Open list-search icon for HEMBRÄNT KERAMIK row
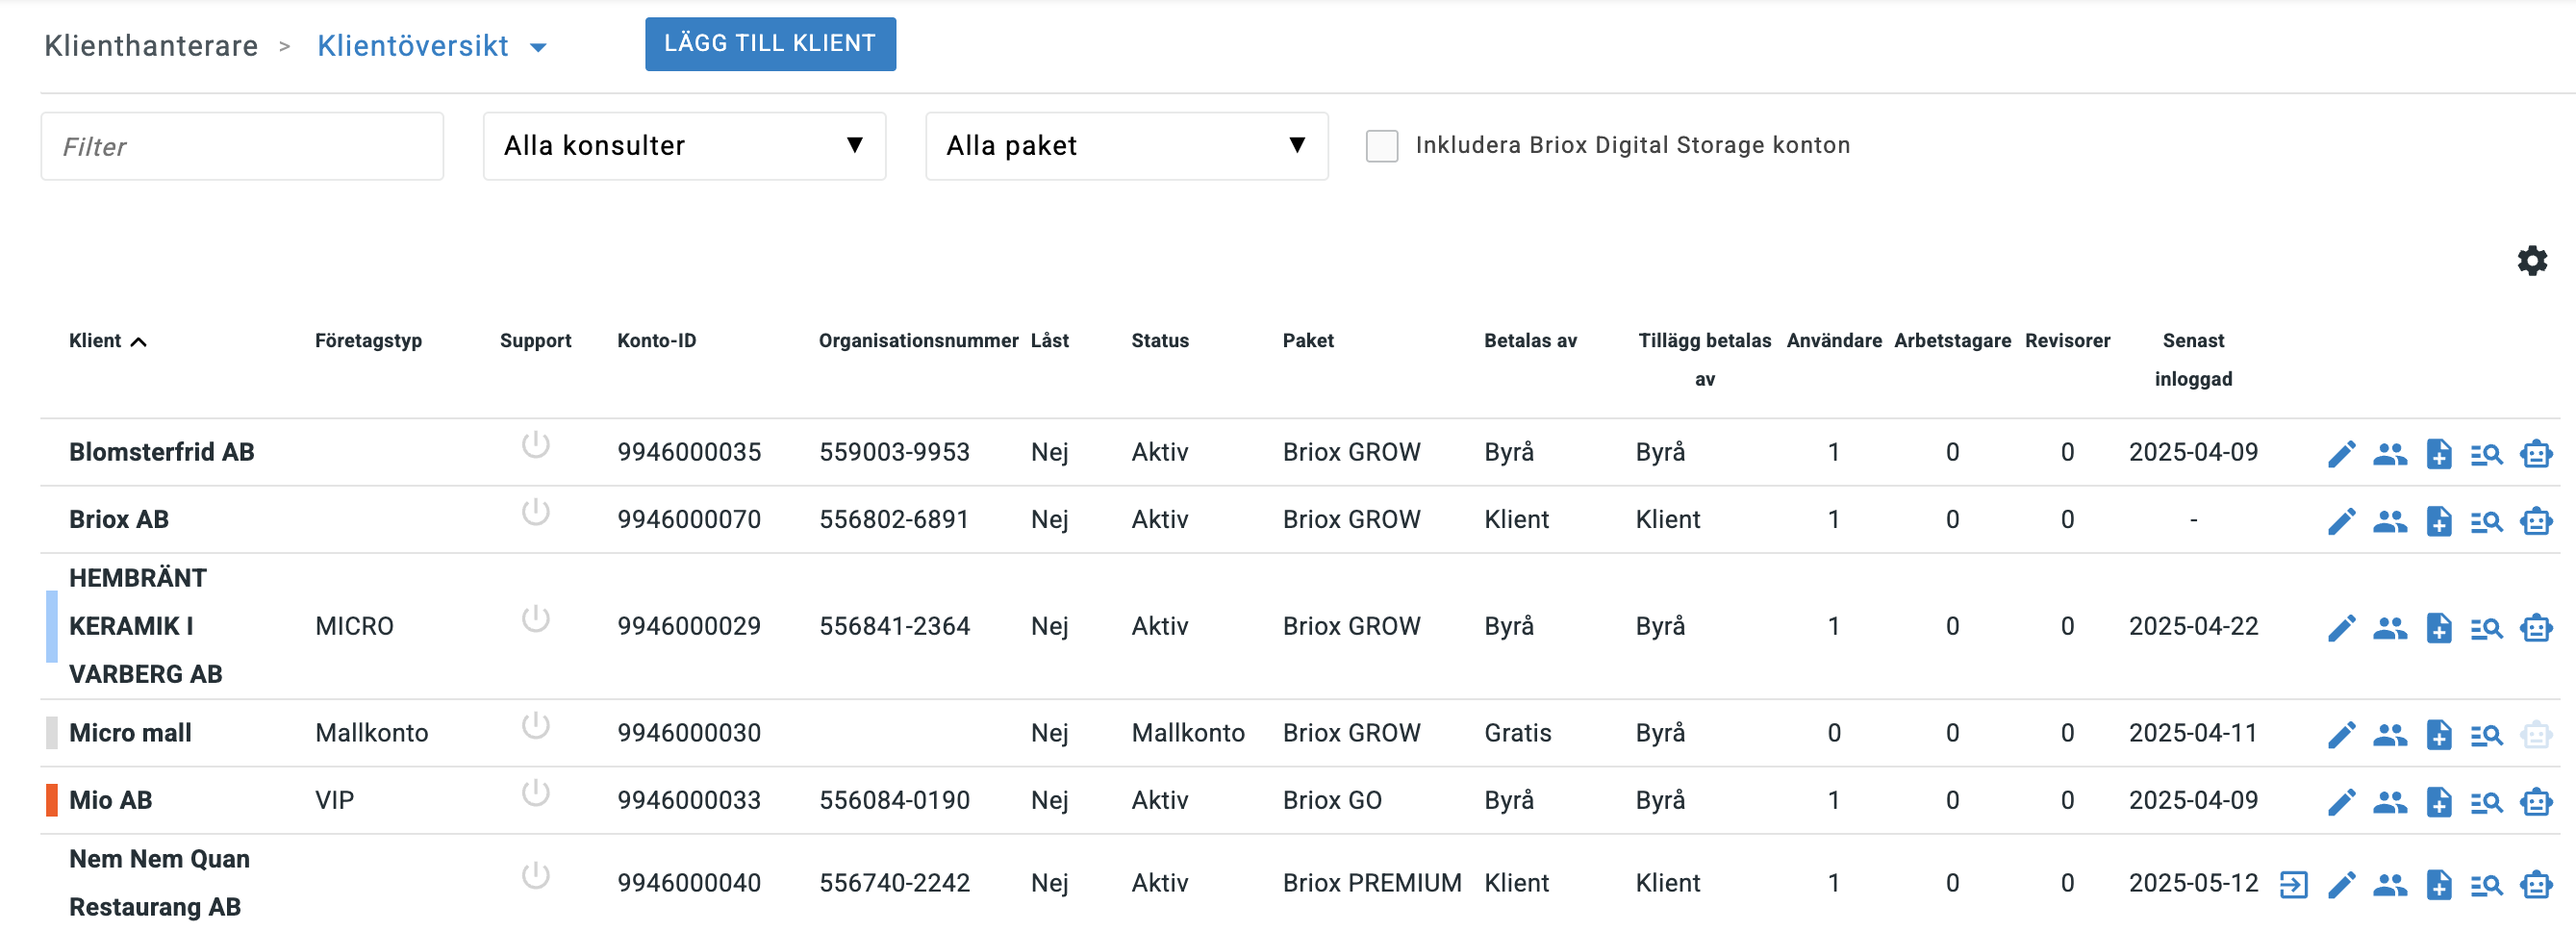 2486,630
